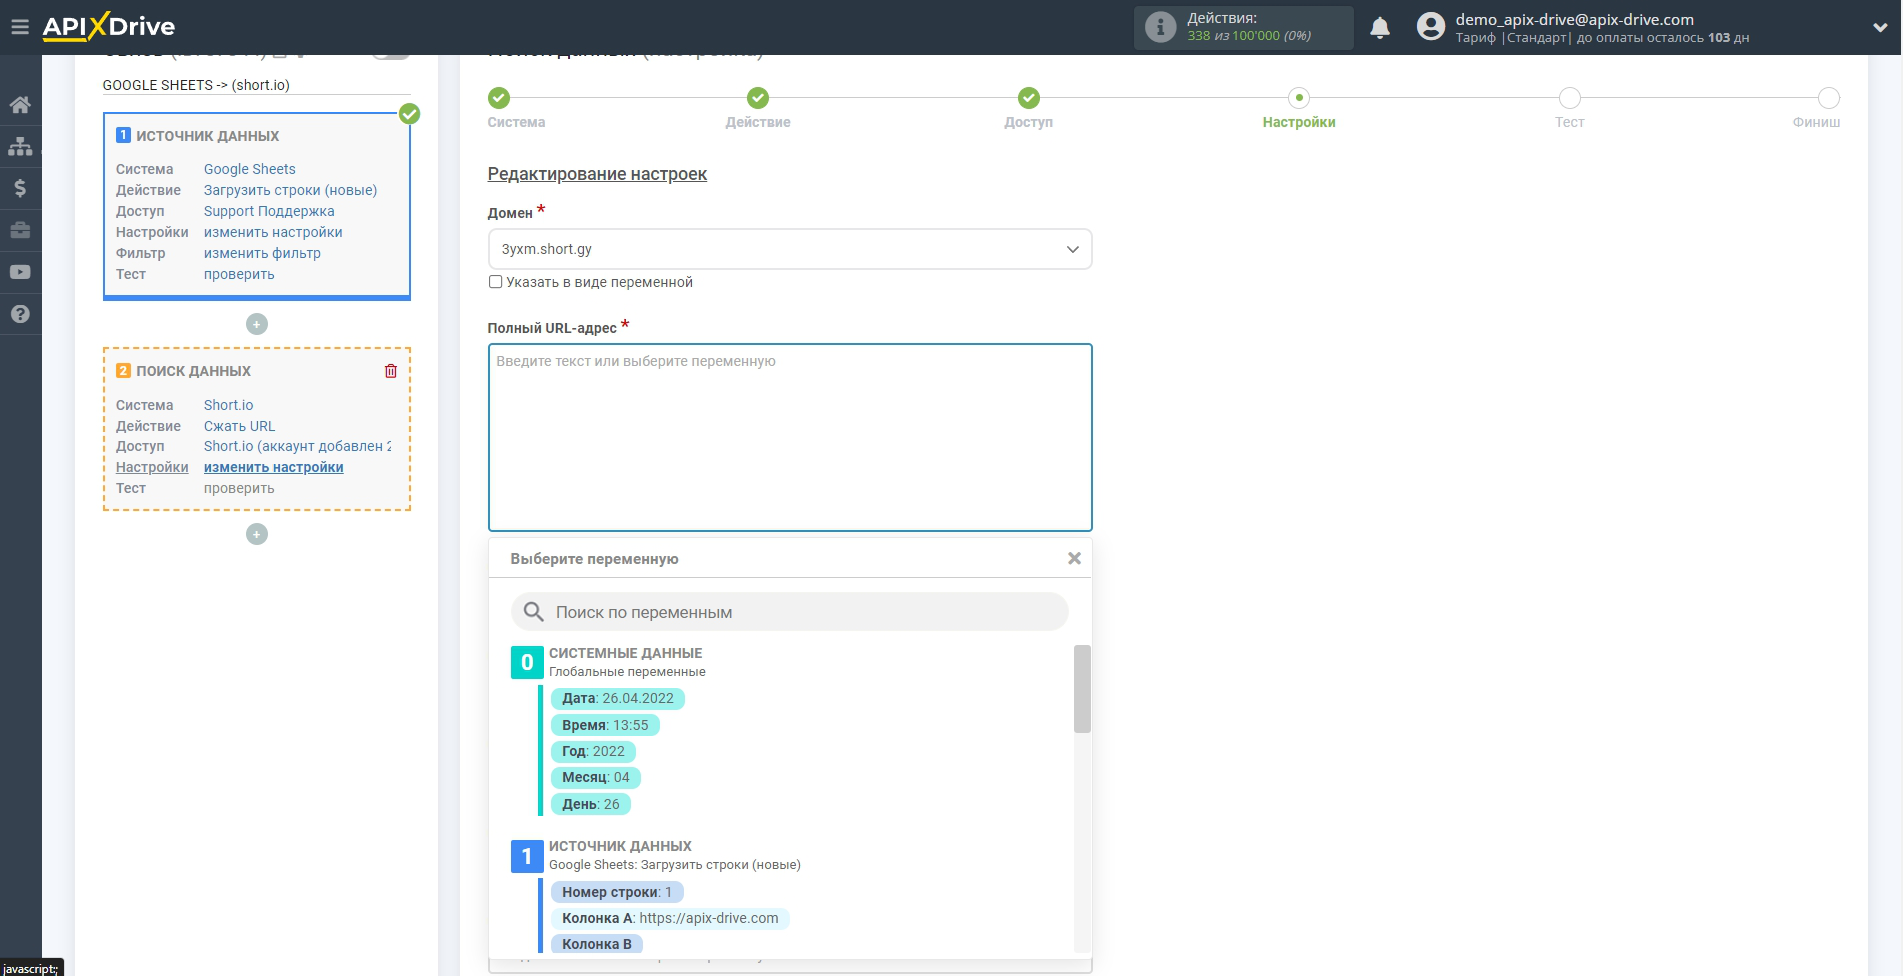Click the actions info icon
This screenshot has height=976, width=1903.
click(x=1160, y=27)
